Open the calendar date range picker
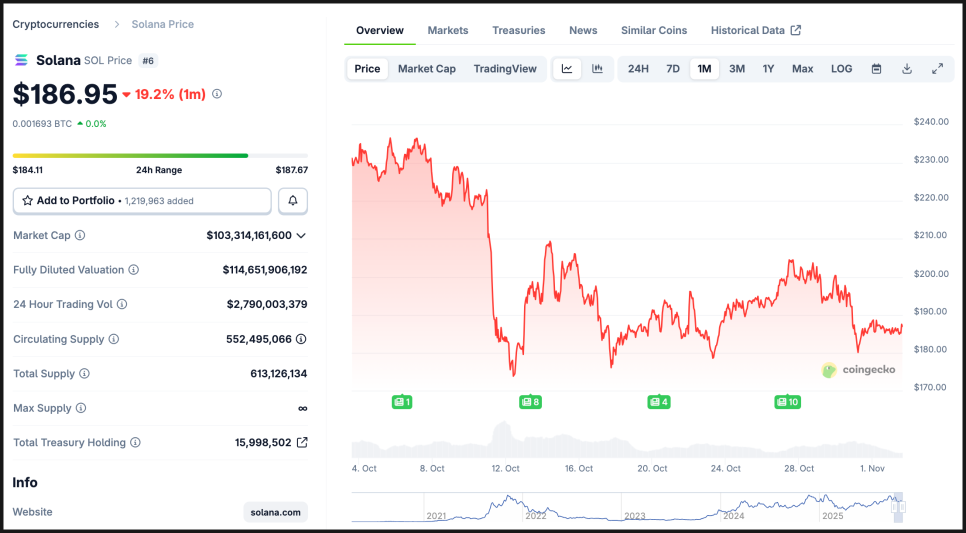 pyautogui.click(x=876, y=69)
